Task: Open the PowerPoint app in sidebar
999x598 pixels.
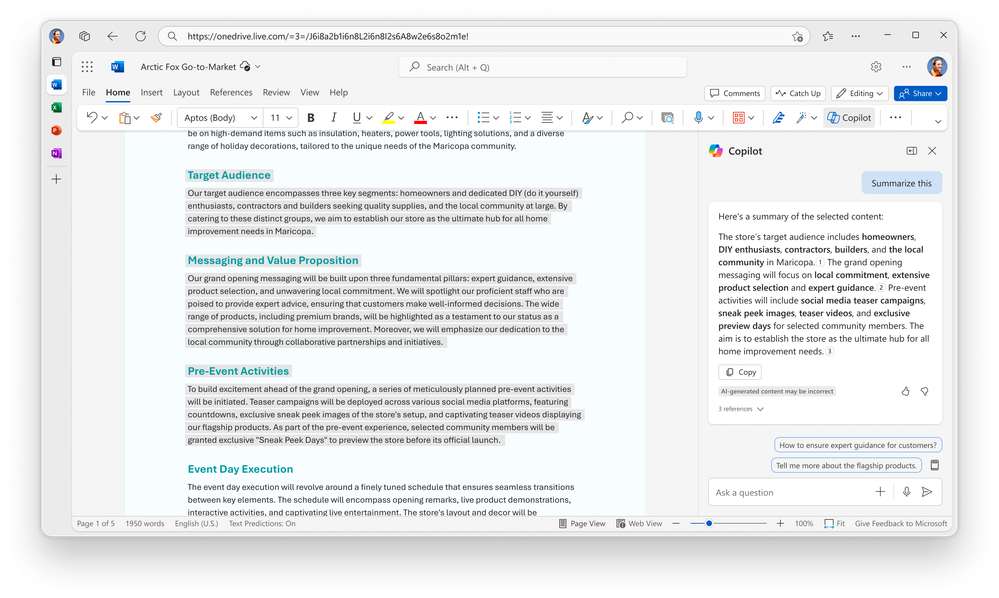Action: 56,131
